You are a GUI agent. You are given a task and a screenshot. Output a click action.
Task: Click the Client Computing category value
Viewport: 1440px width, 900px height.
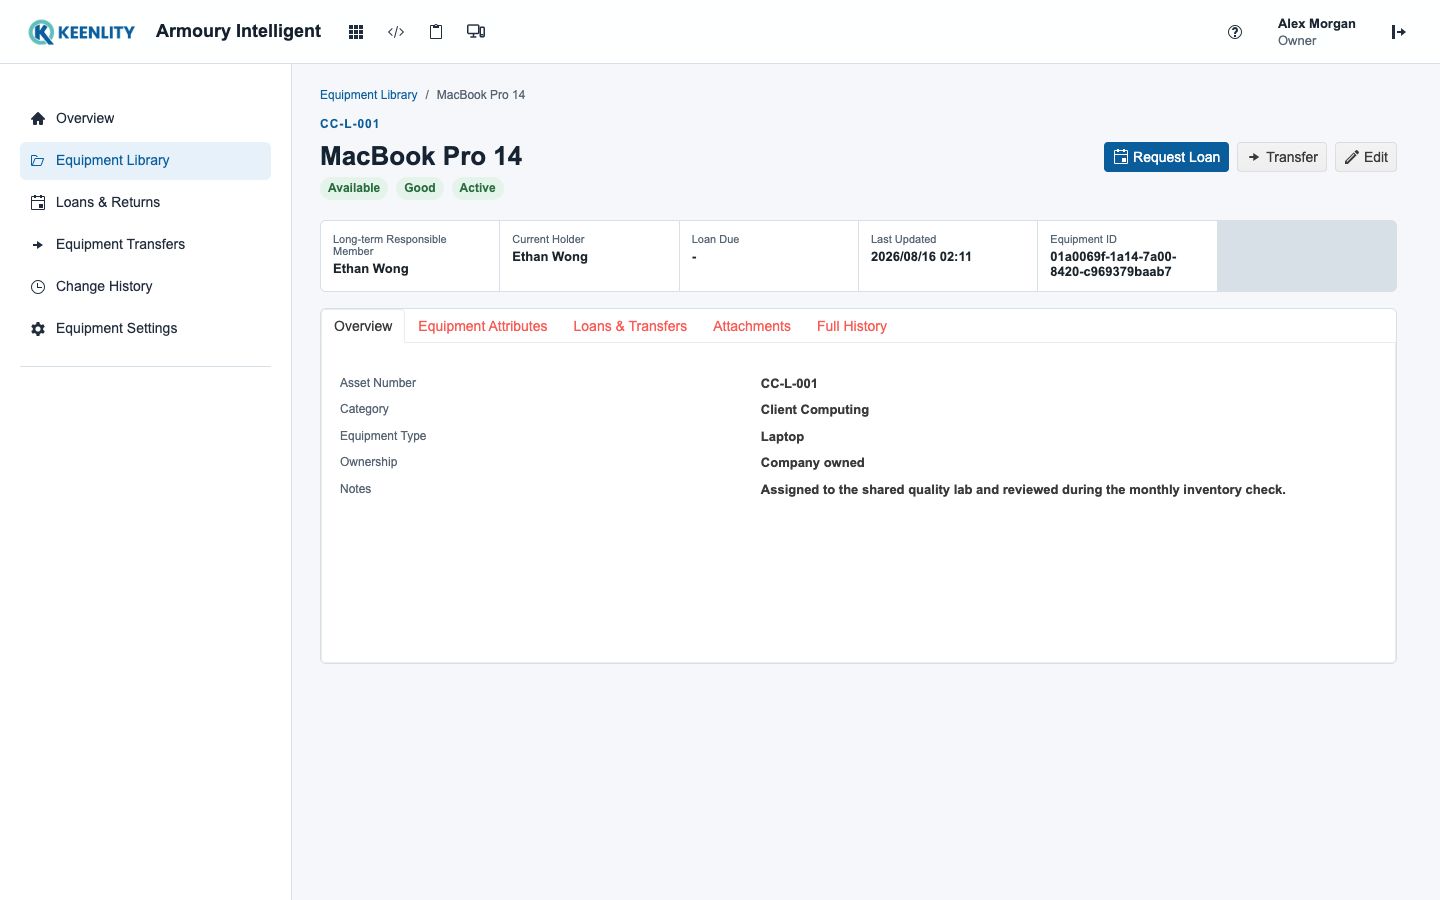coord(815,410)
